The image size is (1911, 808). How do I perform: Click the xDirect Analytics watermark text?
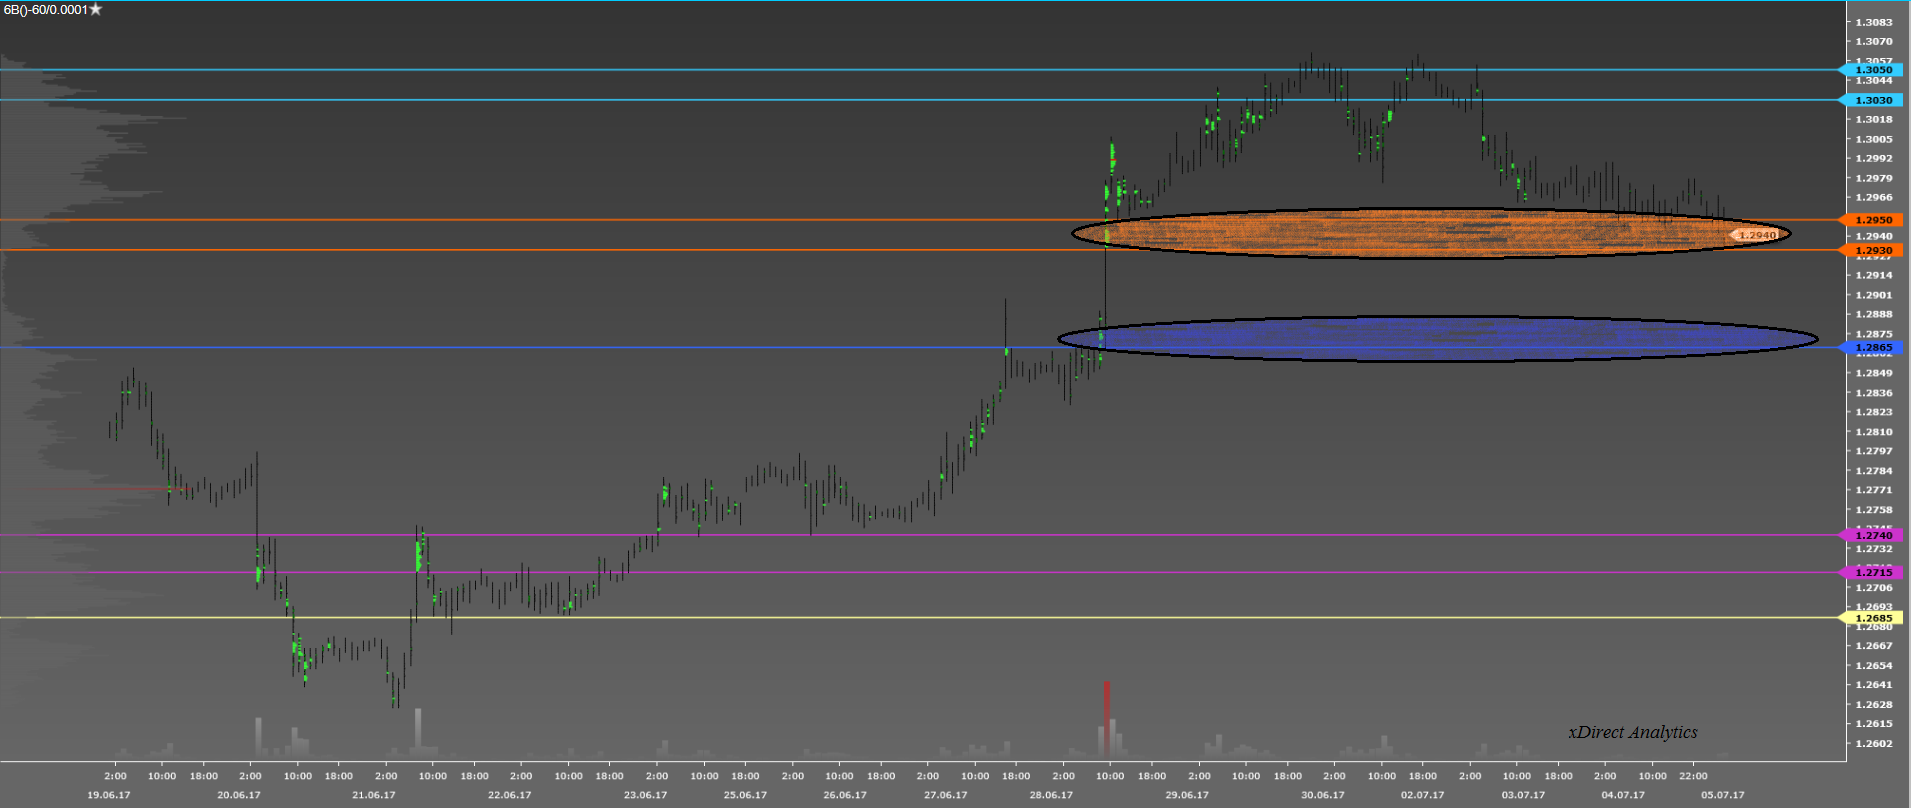[x=1632, y=732]
